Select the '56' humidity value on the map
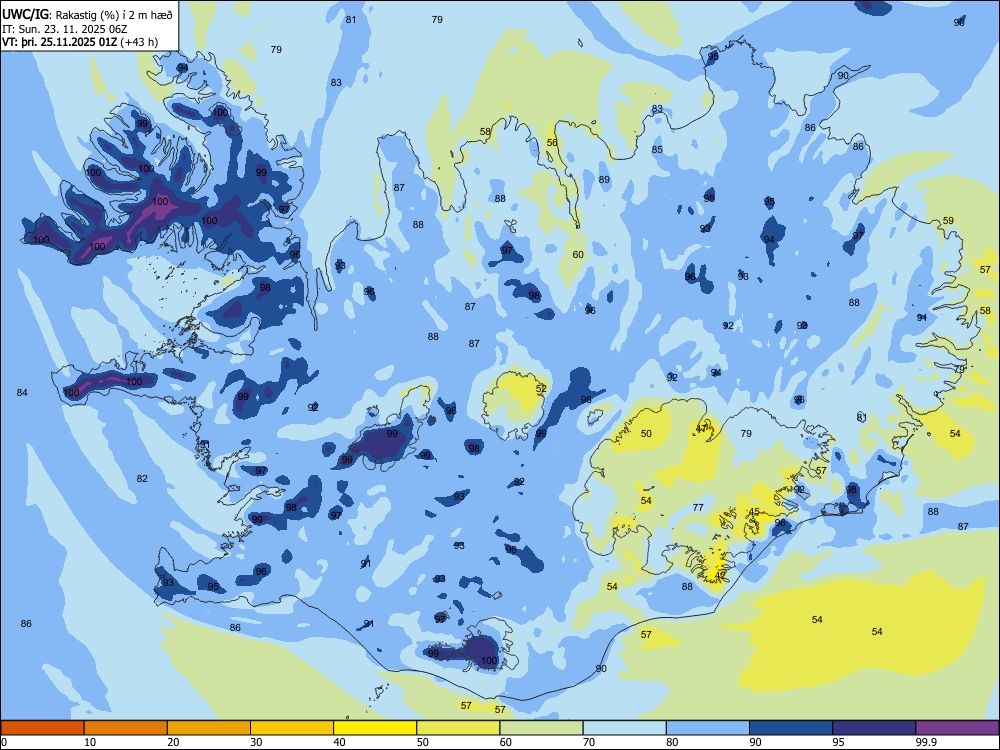Image resolution: width=1000 pixels, height=750 pixels. click(552, 143)
